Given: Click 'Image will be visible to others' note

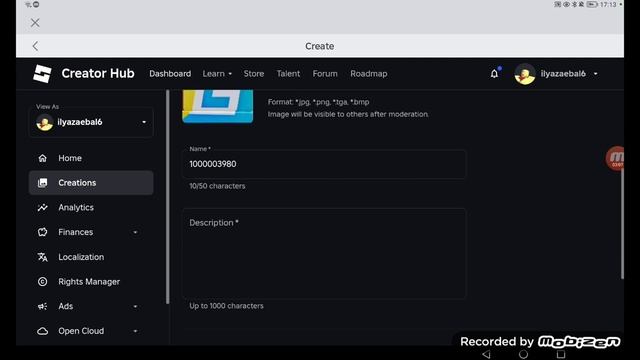Looking at the screenshot, I should [348, 115].
